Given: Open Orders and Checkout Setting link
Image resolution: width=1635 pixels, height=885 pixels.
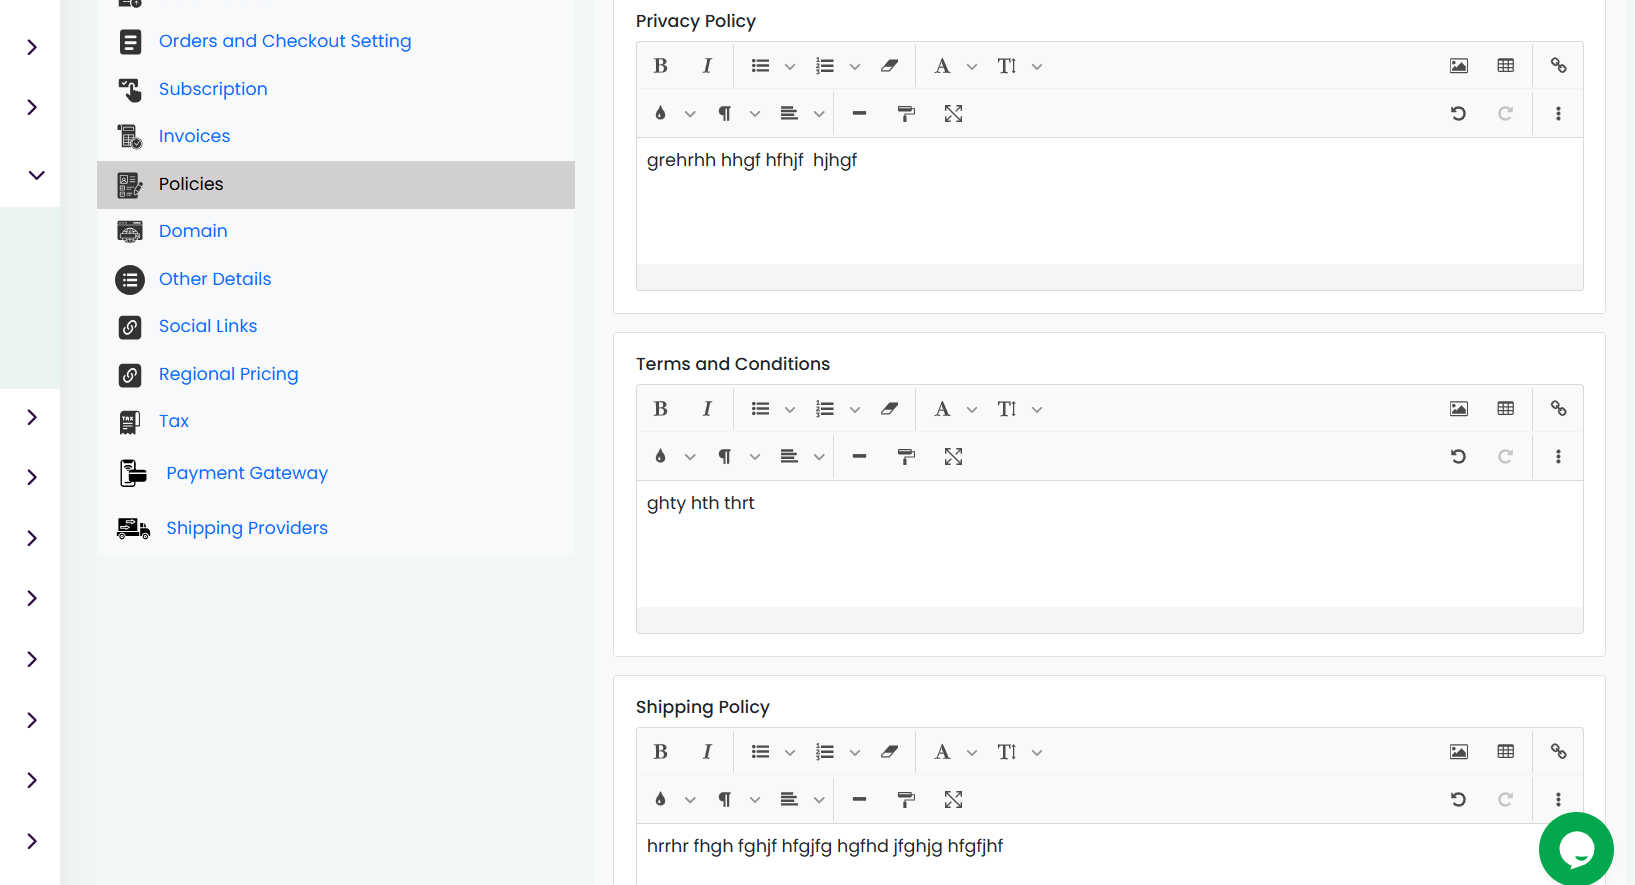Looking at the screenshot, I should click(285, 41).
